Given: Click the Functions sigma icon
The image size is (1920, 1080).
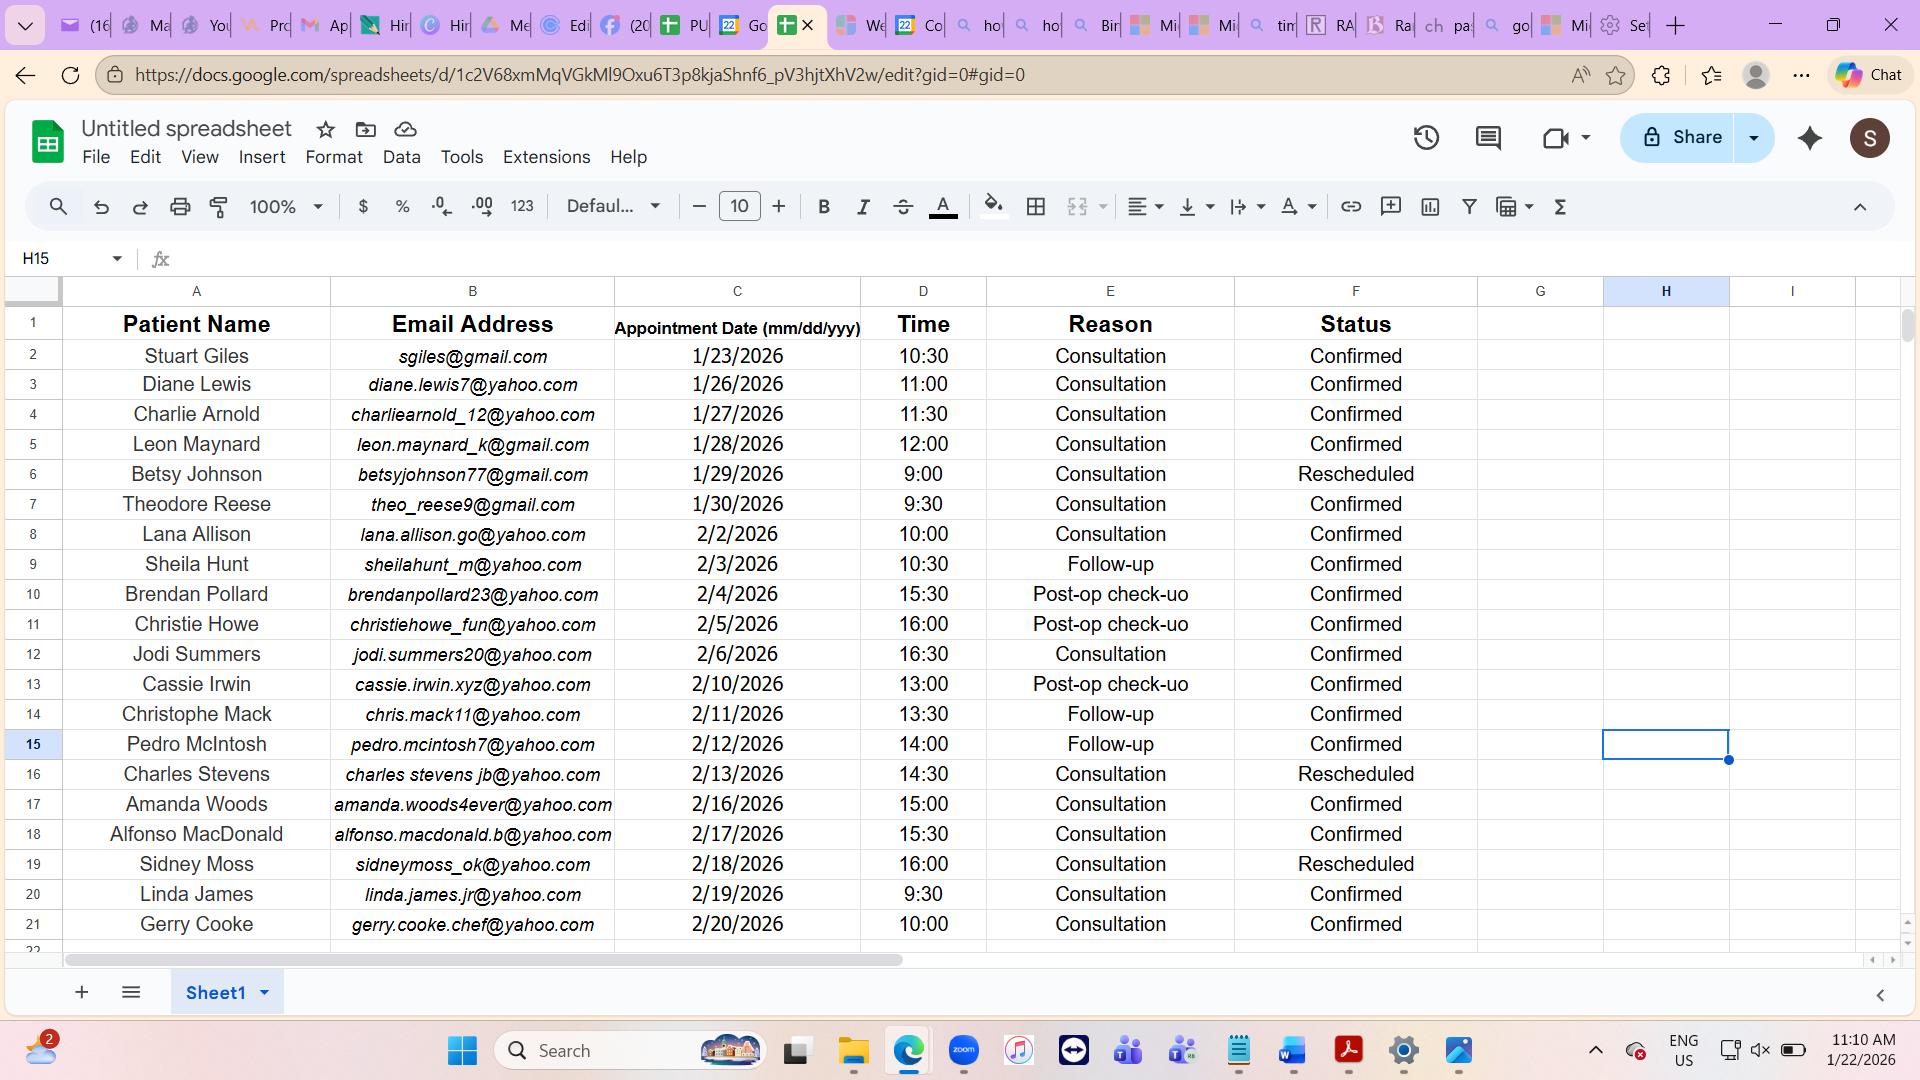Looking at the screenshot, I should (1560, 207).
